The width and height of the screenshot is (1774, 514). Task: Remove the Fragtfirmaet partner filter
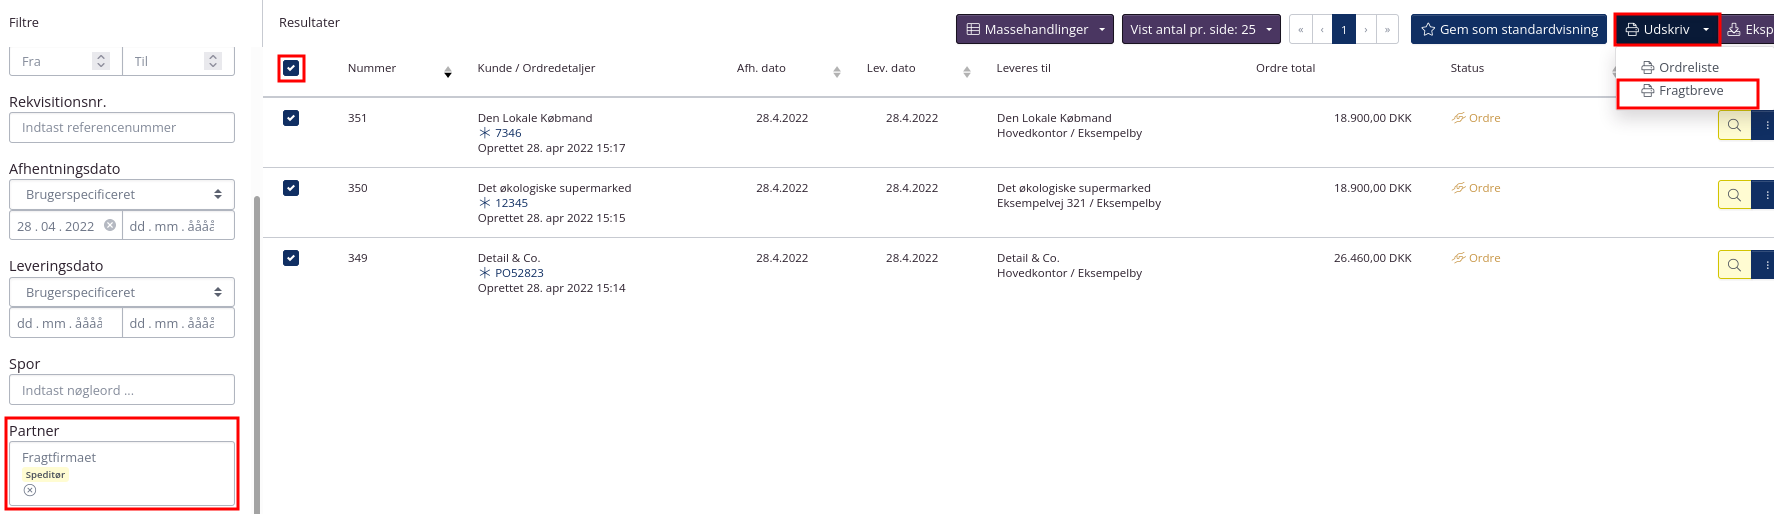pyautogui.click(x=30, y=490)
